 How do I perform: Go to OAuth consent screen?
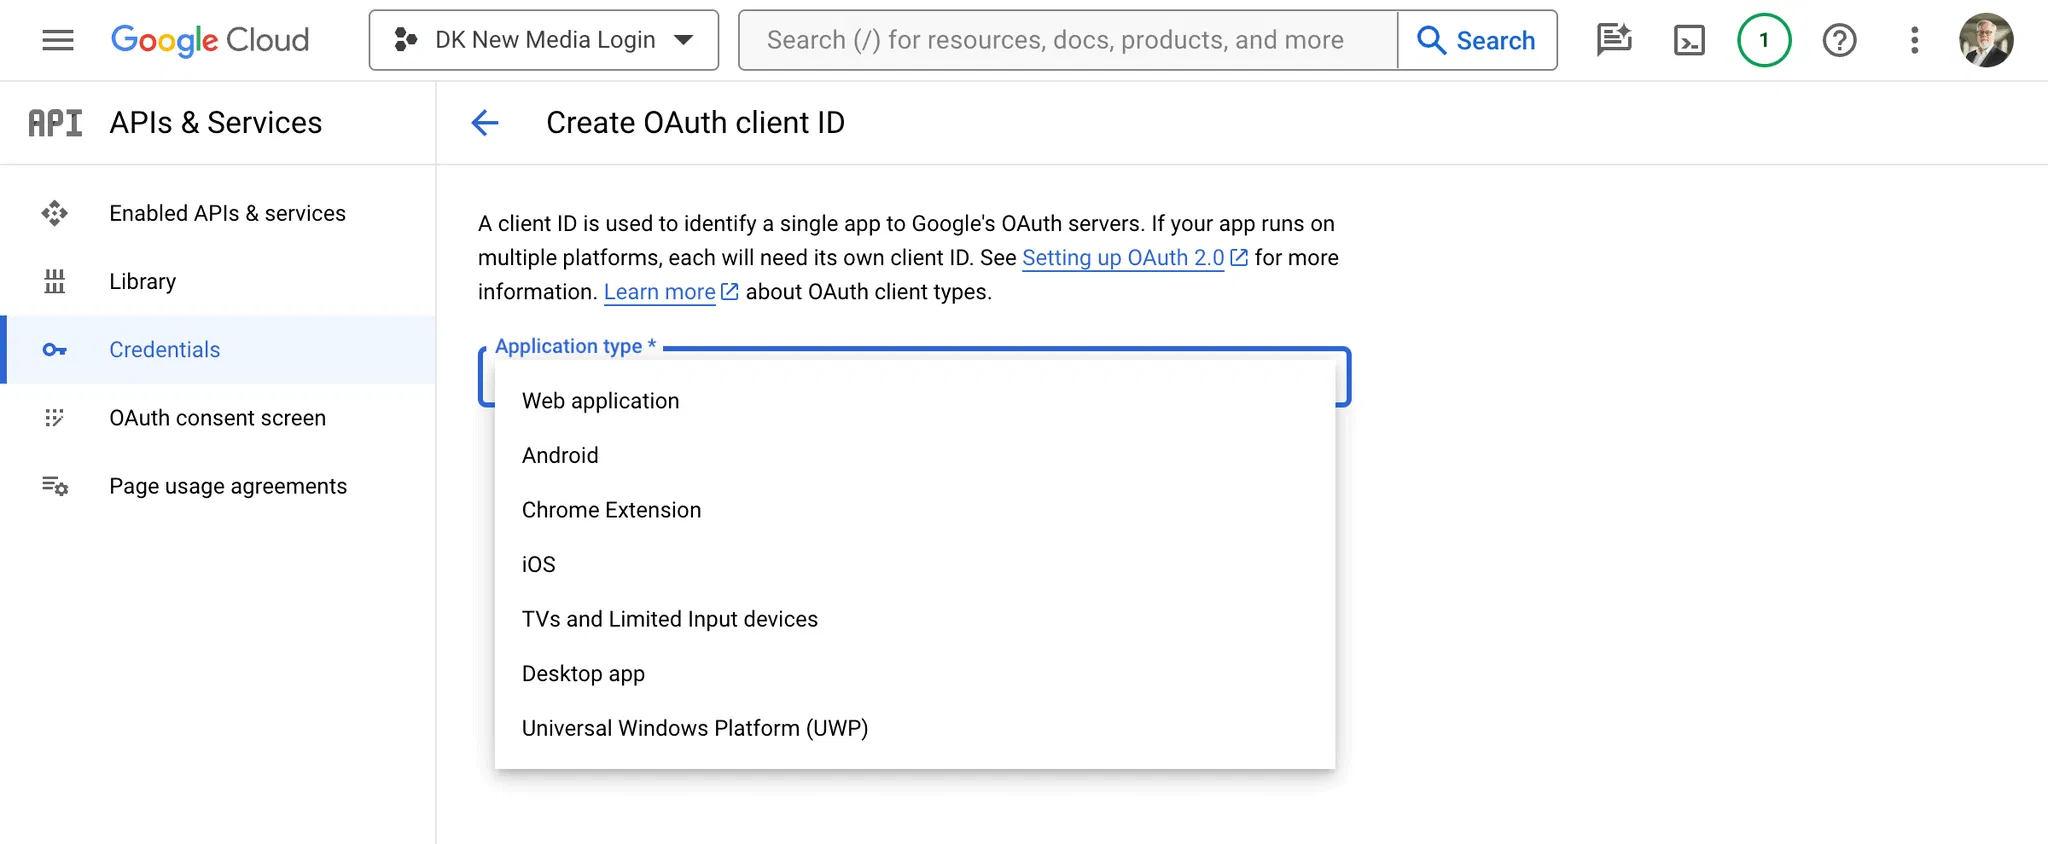pos(217,418)
